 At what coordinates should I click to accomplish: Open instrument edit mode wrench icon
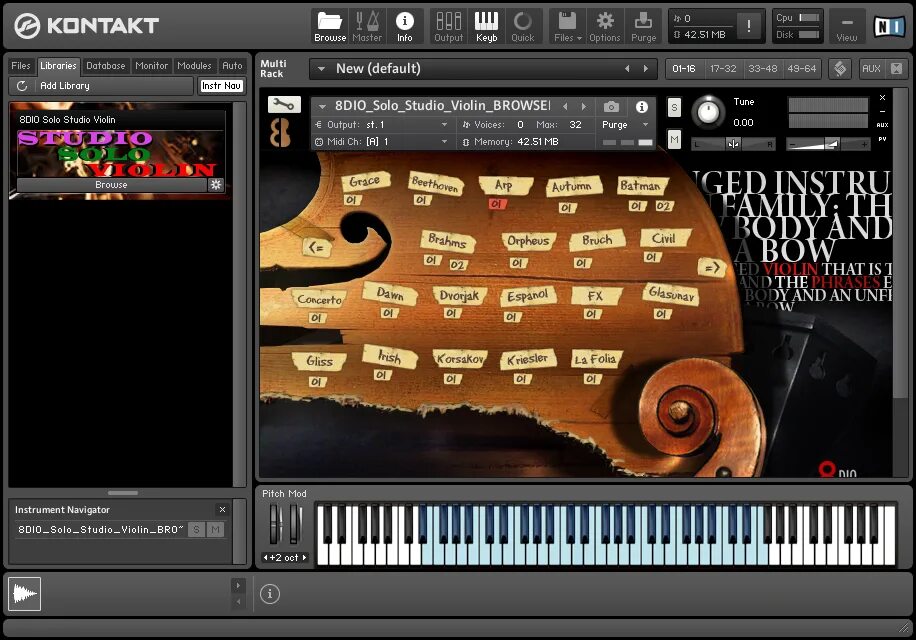pos(284,105)
